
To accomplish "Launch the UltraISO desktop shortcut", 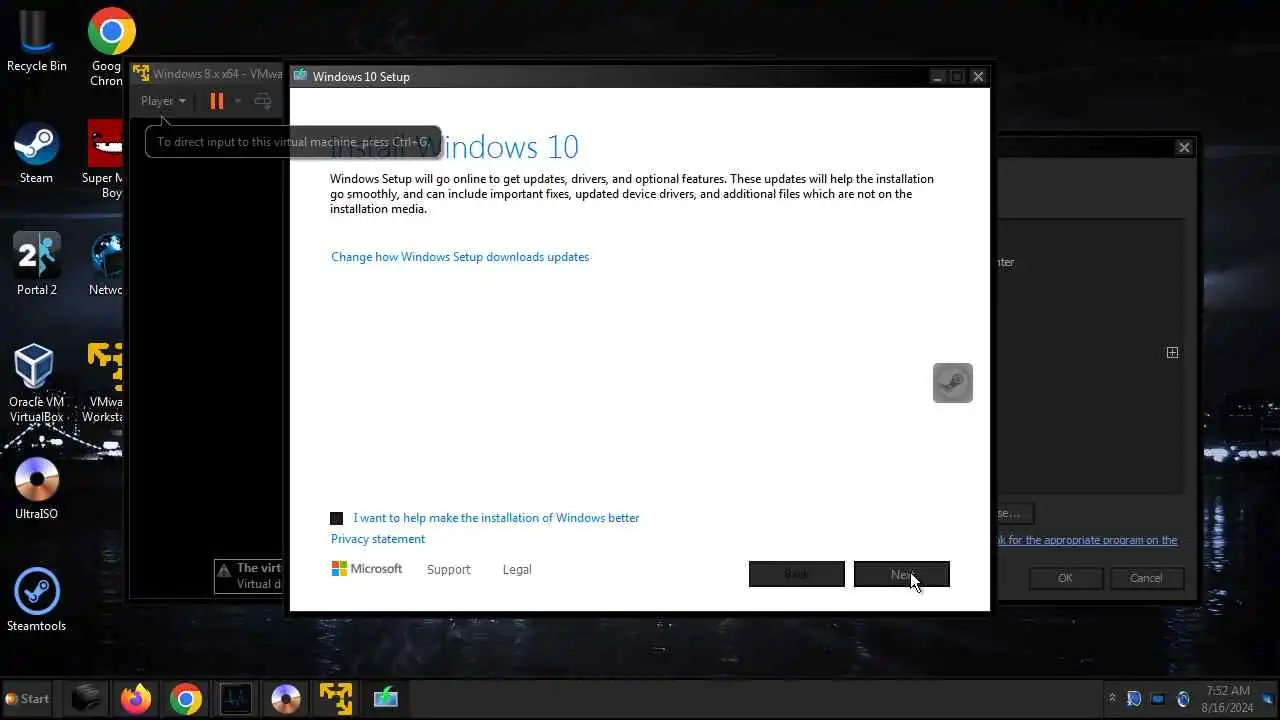I will pyautogui.click(x=37, y=489).
